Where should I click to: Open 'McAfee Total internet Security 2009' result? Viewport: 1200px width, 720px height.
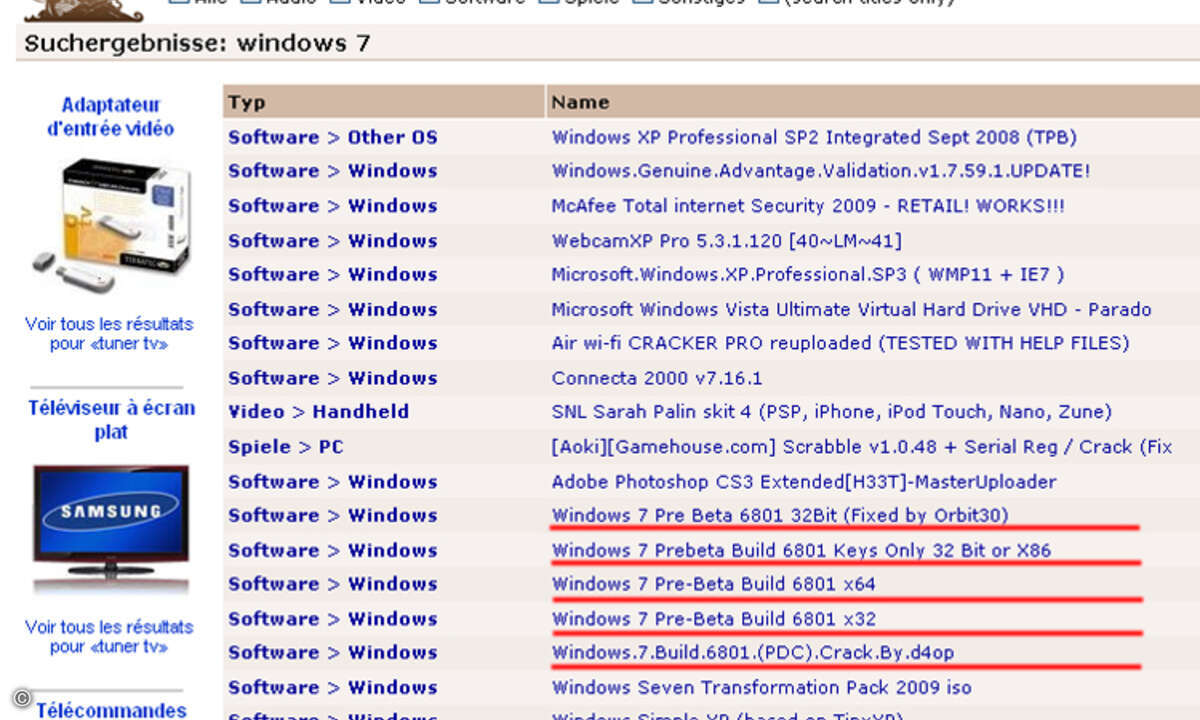coord(808,206)
